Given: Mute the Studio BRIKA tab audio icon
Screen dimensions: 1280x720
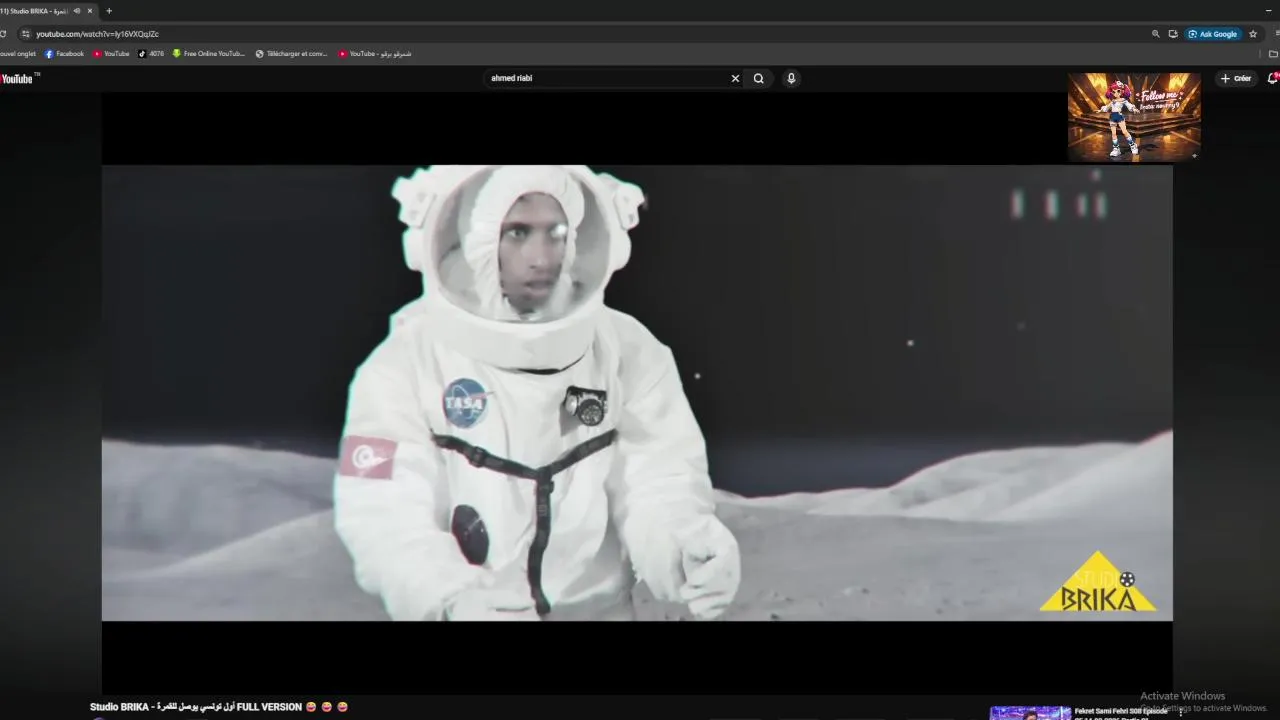Looking at the screenshot, I should pos(77,11).
